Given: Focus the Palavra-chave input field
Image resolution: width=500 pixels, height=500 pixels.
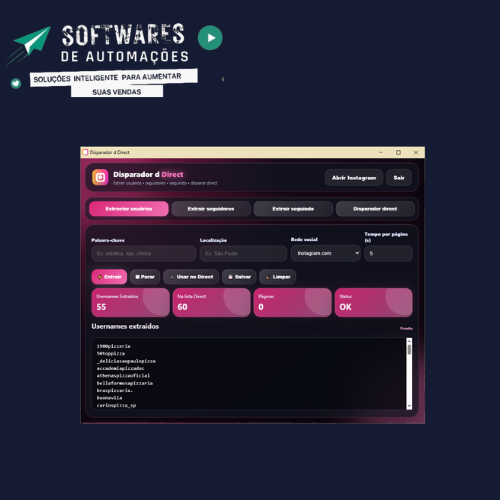Looking at the screenshot, I should 144,253.
